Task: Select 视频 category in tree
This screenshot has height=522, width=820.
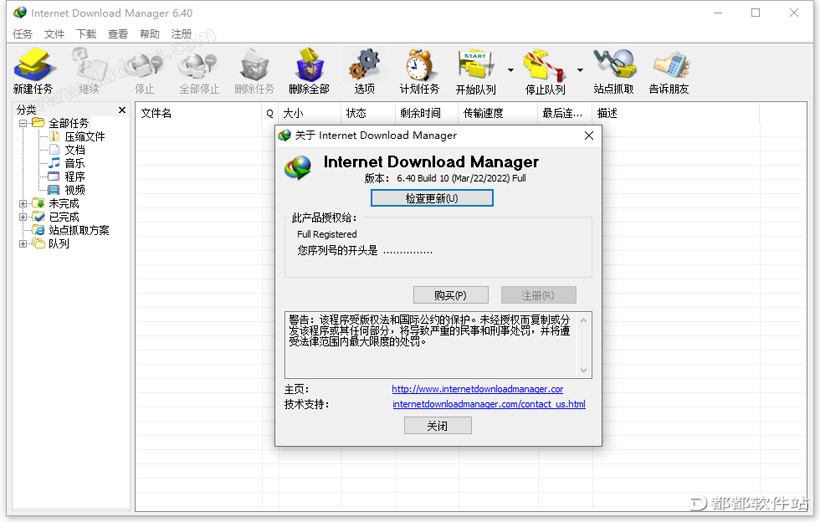Action: [74, 190]
